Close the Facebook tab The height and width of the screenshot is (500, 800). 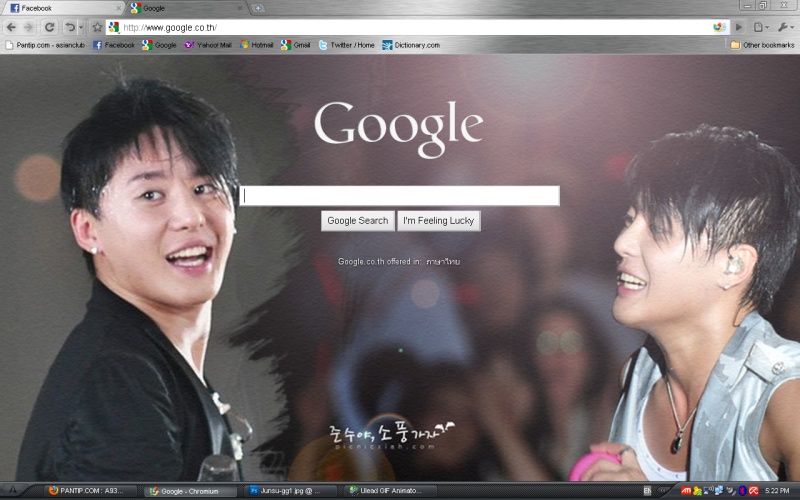point(118,8)
